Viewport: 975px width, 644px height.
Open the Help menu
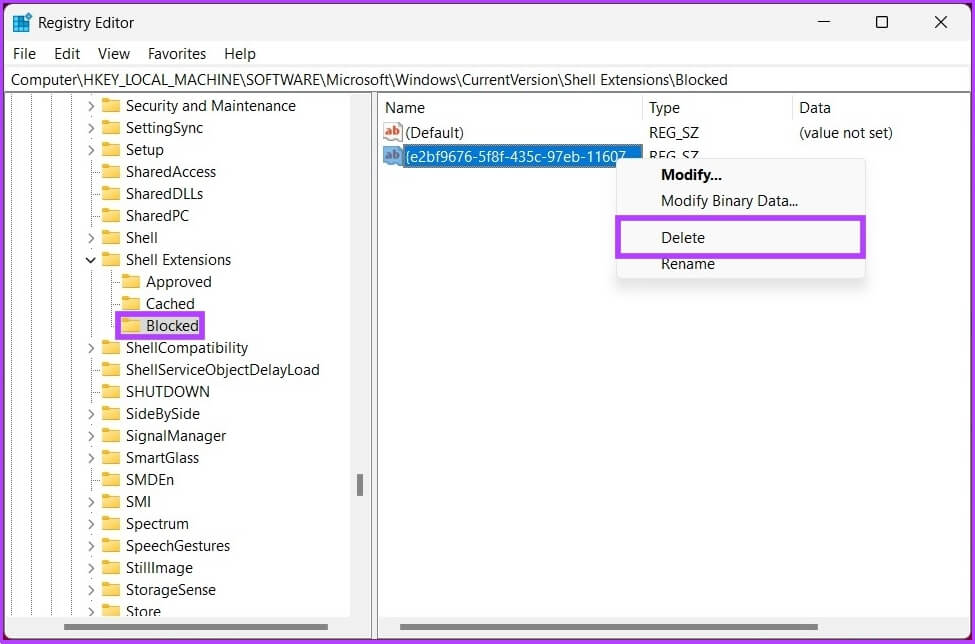tap(240, 54)
